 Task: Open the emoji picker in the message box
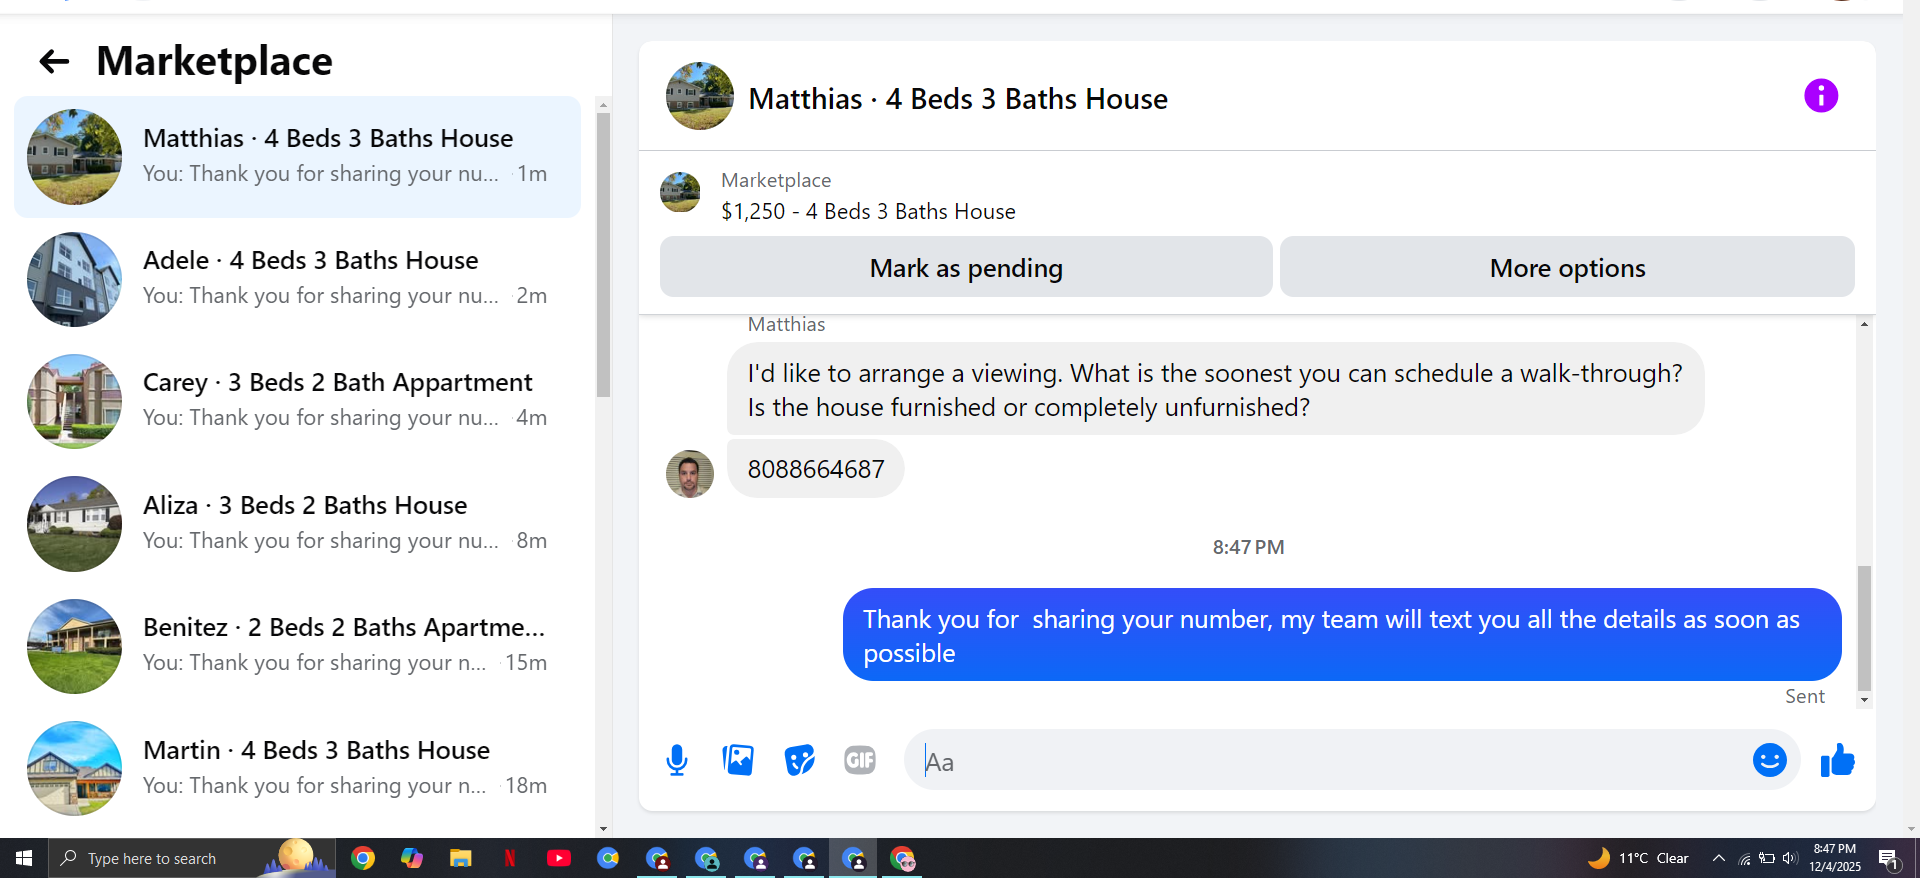pos(1769,761)
